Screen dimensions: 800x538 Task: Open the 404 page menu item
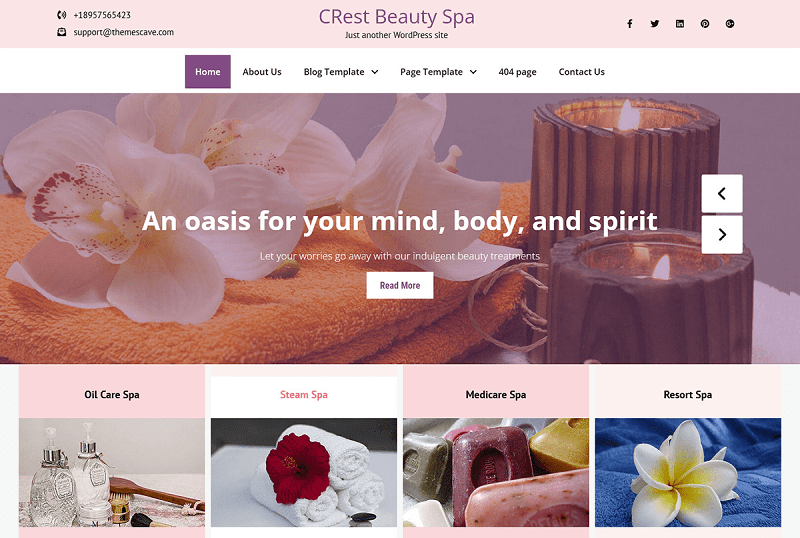[x=517, y=72]
